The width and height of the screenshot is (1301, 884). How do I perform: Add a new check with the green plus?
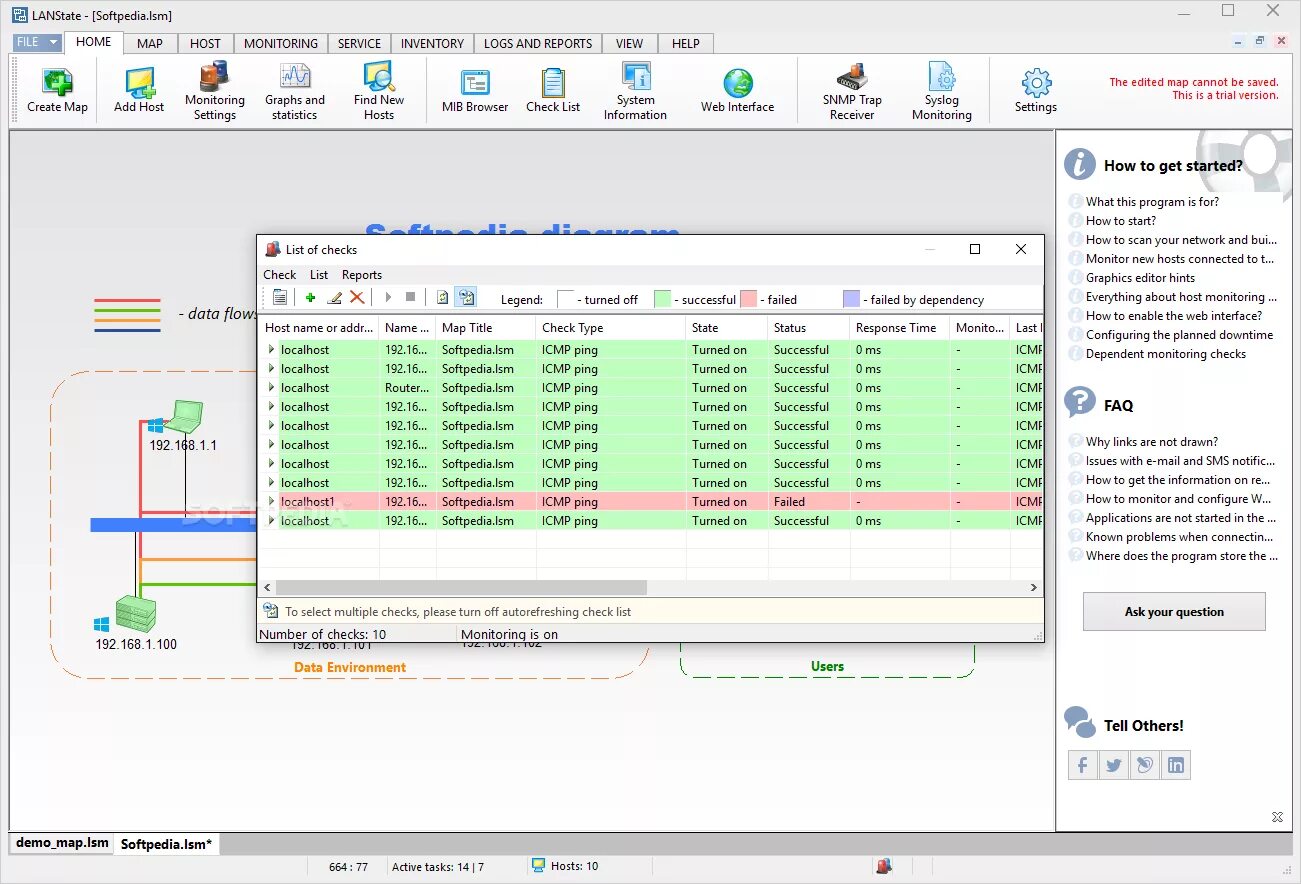(311, 297)
